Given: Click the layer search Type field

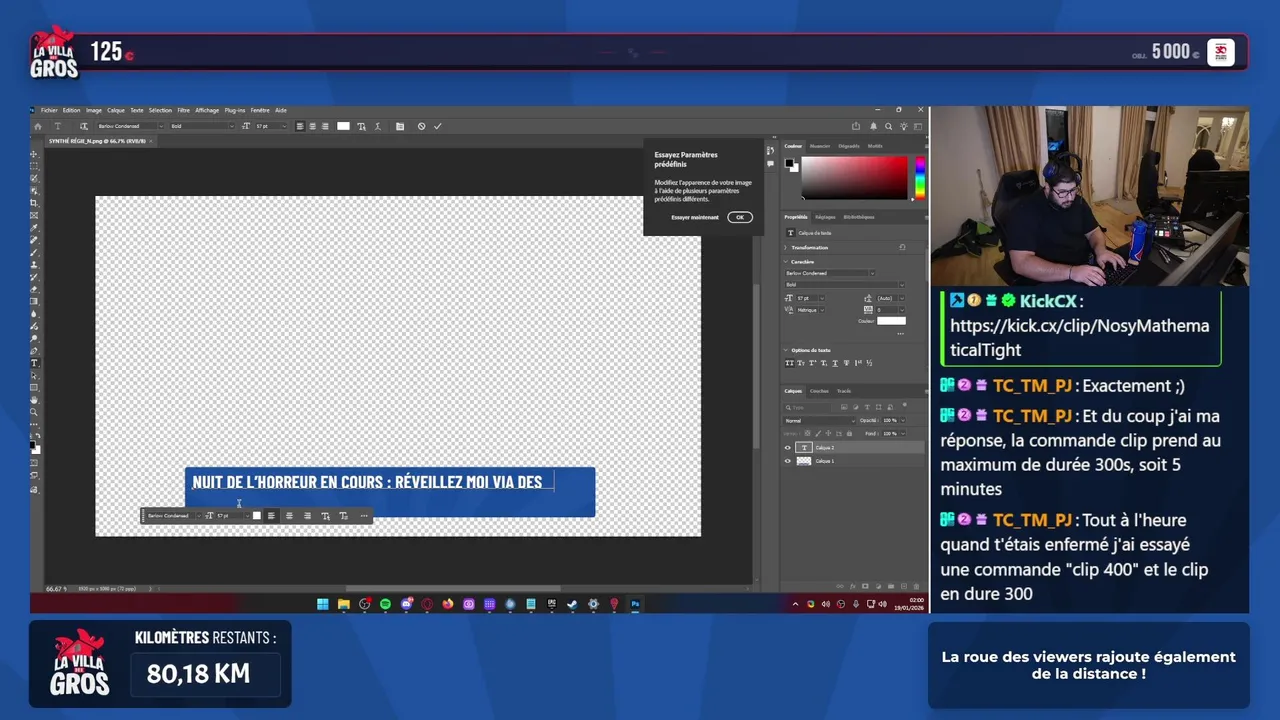Looking at the screenshot, I should coord(808,408).
